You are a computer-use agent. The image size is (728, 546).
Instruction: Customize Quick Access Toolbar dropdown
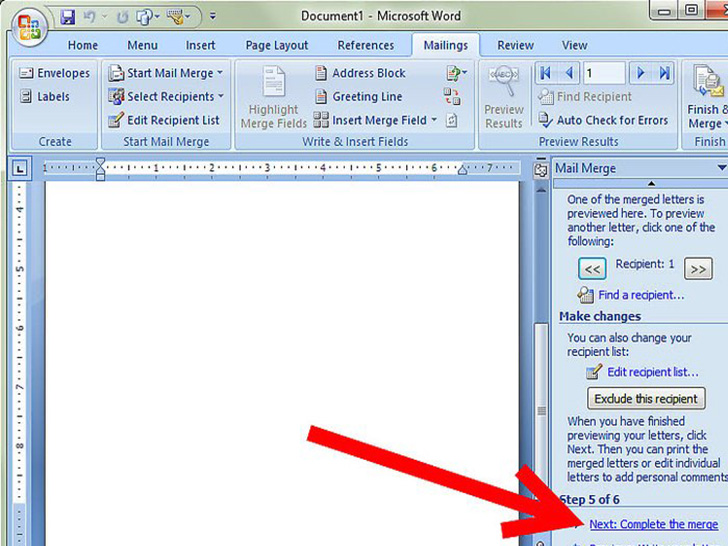coord(213,17)
